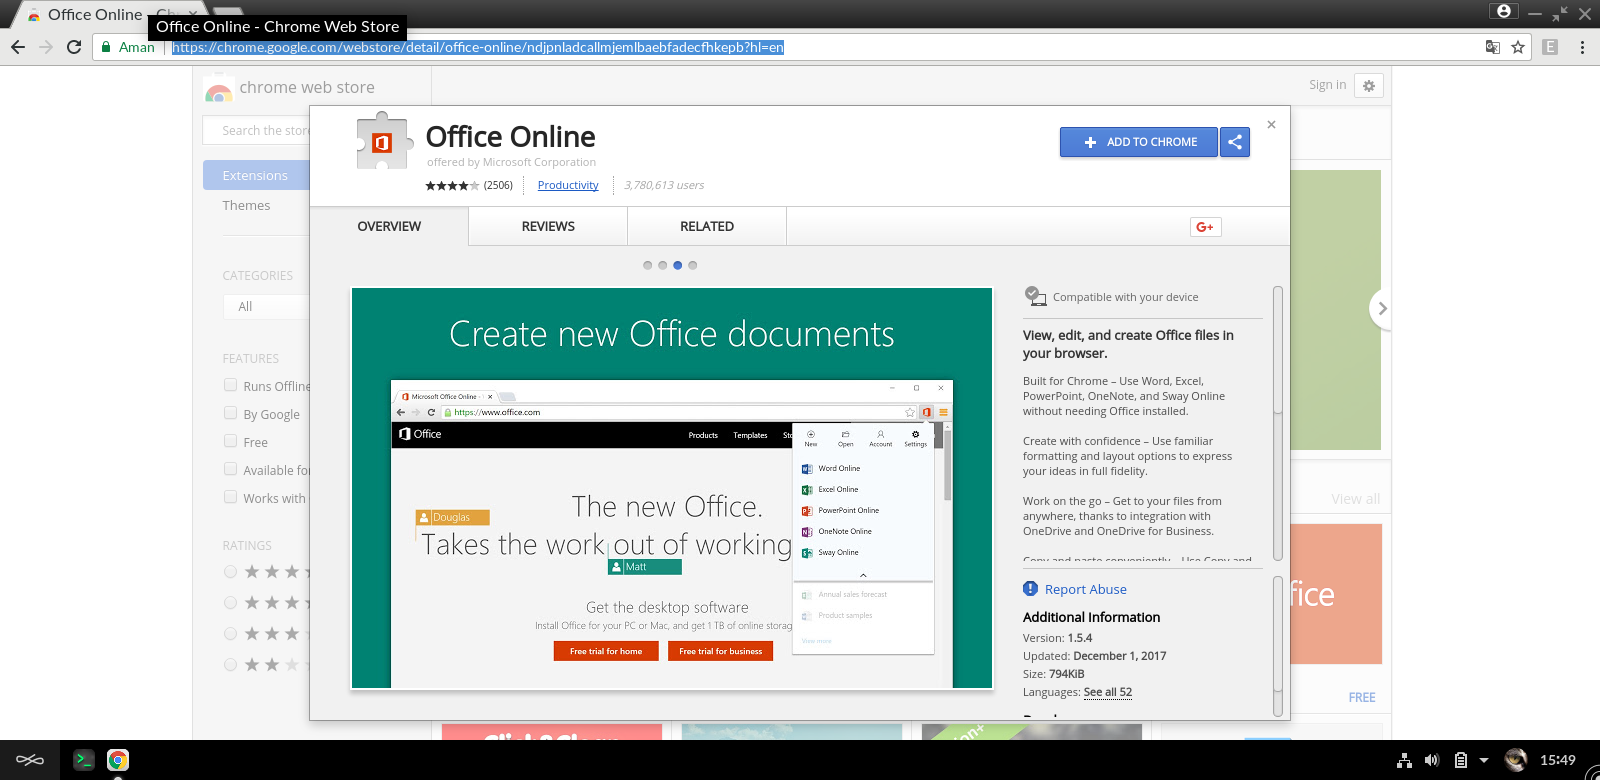This screenshot has width=1600, height=780.
Task: Click the share icon beside Add to Chrome
Action: click(1235, 142)
